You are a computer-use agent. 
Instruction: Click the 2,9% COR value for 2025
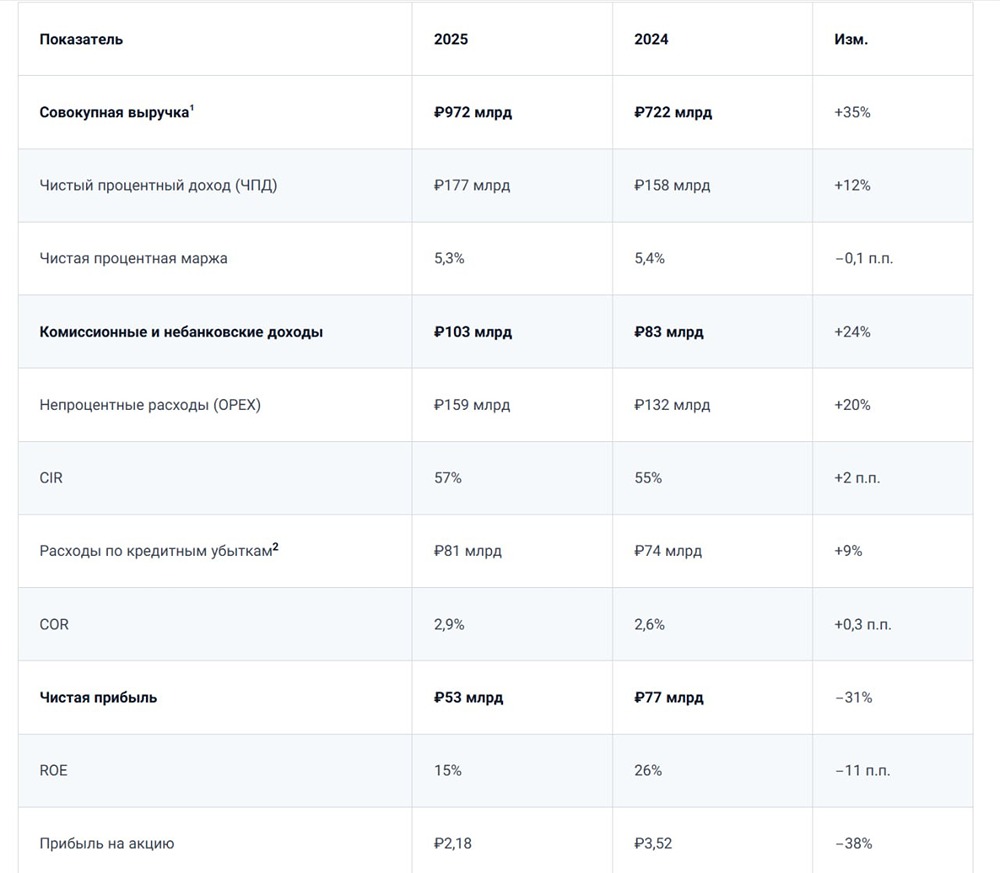449,624
